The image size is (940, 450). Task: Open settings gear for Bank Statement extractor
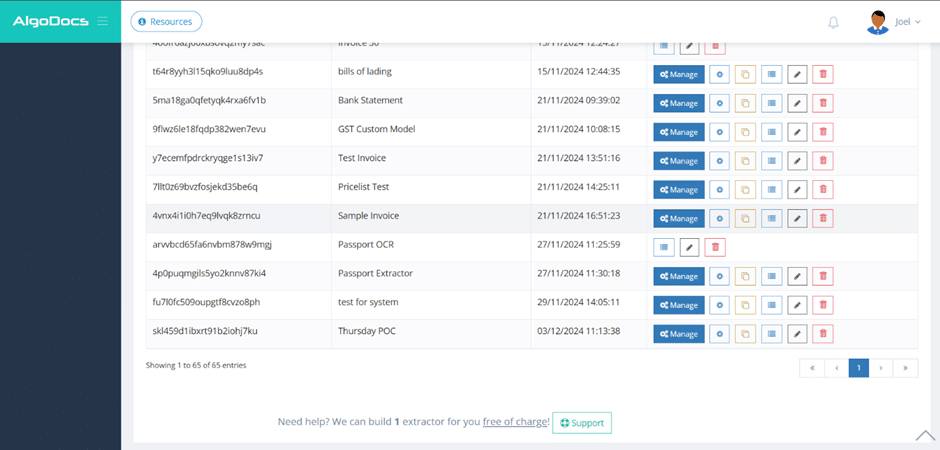(719, 103)
